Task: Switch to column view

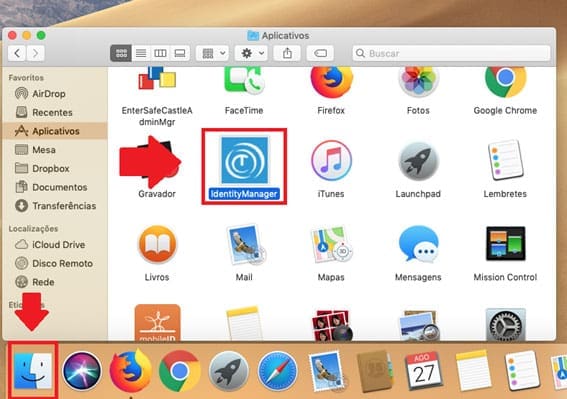Action: [x=160, y=54]
